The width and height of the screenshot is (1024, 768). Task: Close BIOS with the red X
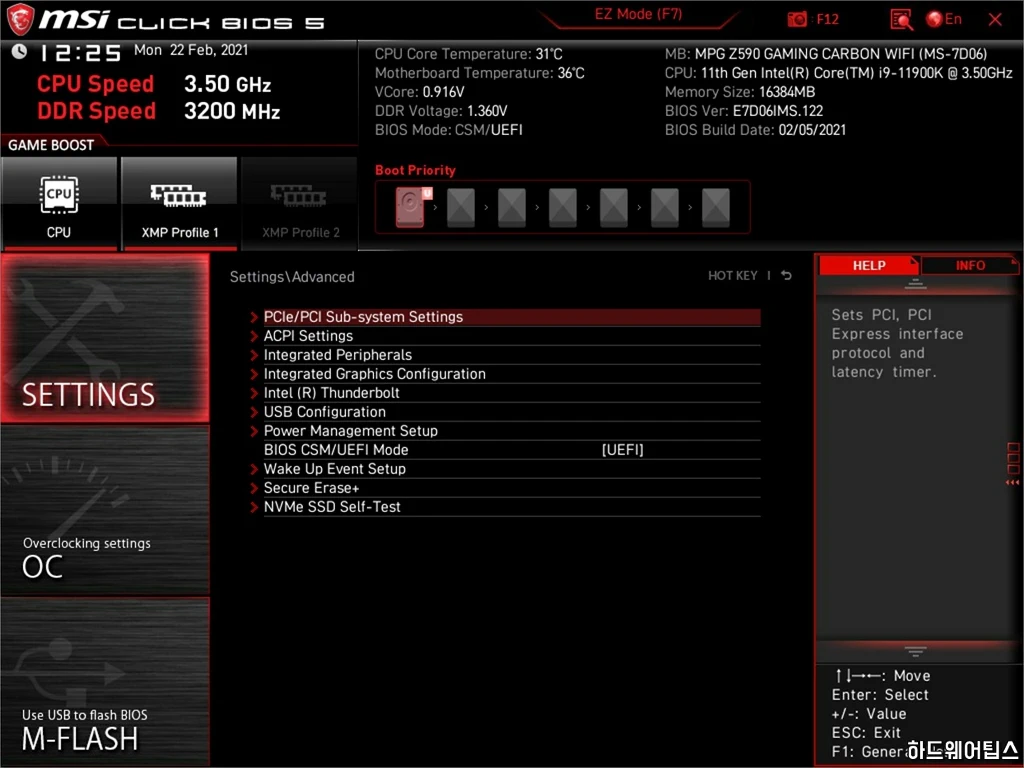coord(995,20)
